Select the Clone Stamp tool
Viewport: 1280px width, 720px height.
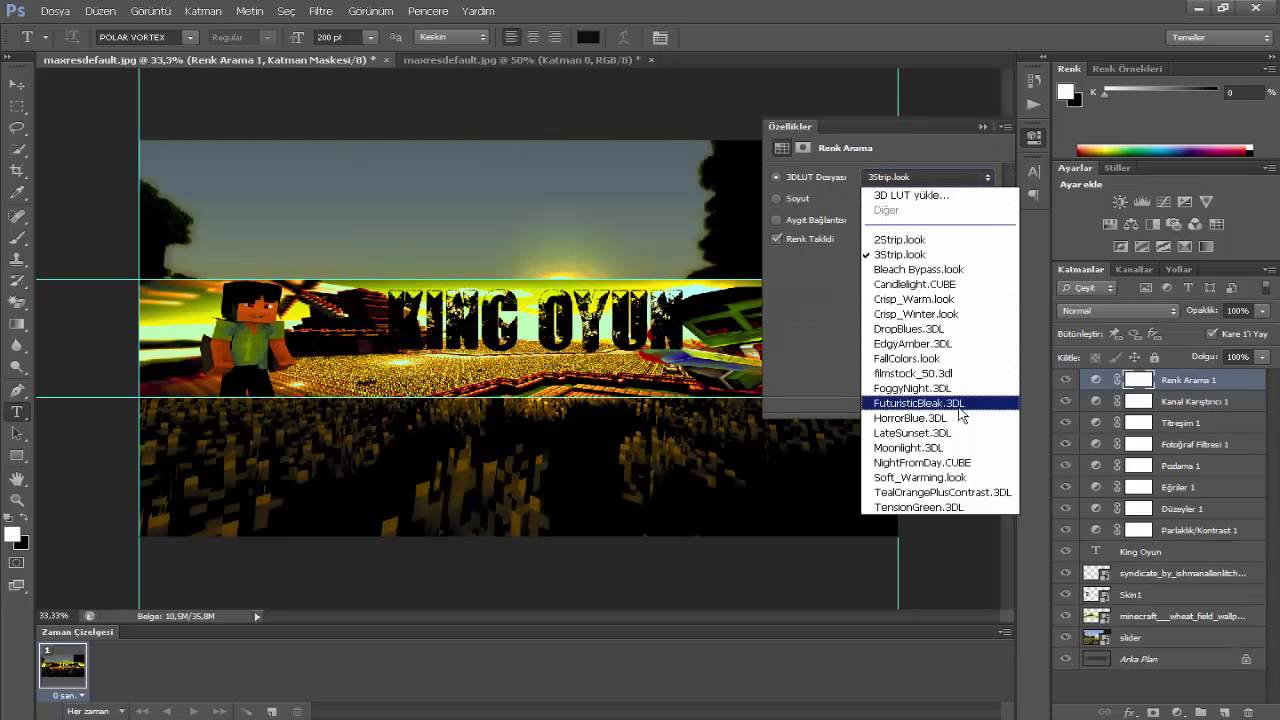[x=17, y=259]
